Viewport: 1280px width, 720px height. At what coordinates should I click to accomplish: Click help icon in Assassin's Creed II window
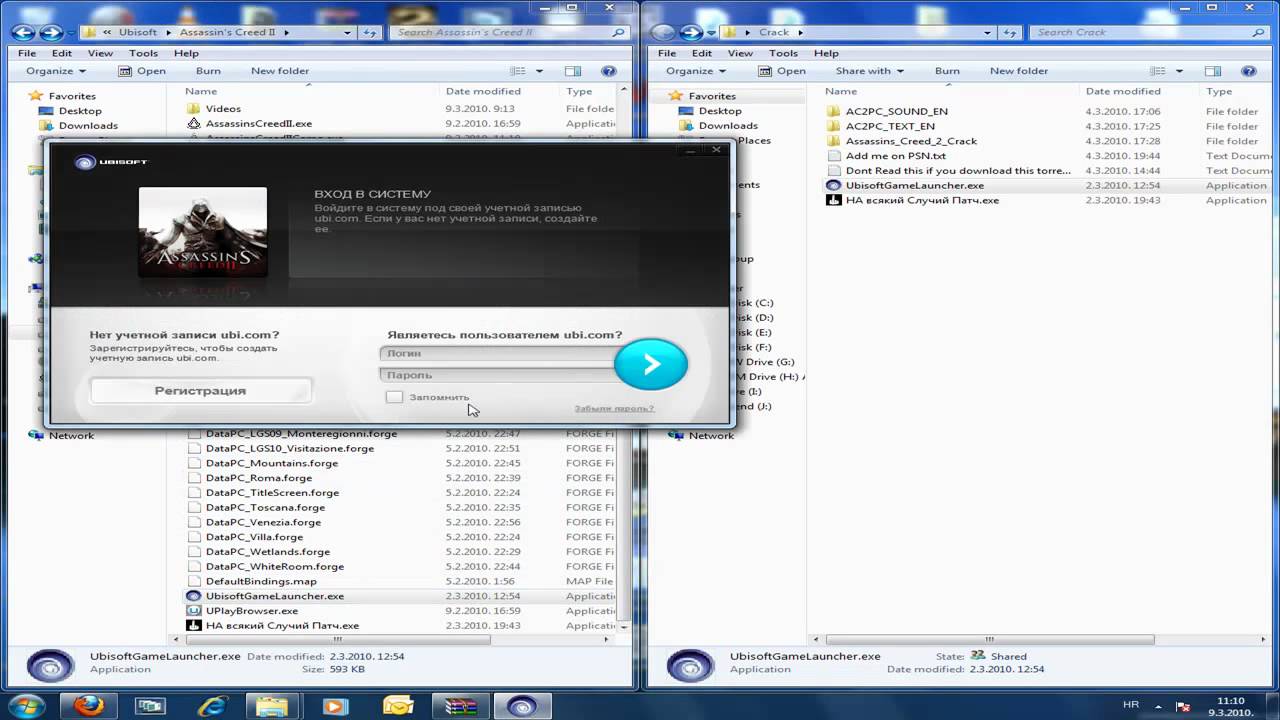click(608, 71)
